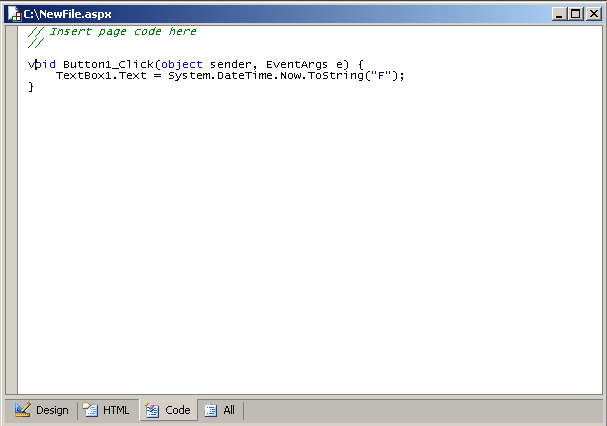This screenshot has width=607, height=426.
Task: Click the closing brace of the method
Action: [x=31, y=87]
